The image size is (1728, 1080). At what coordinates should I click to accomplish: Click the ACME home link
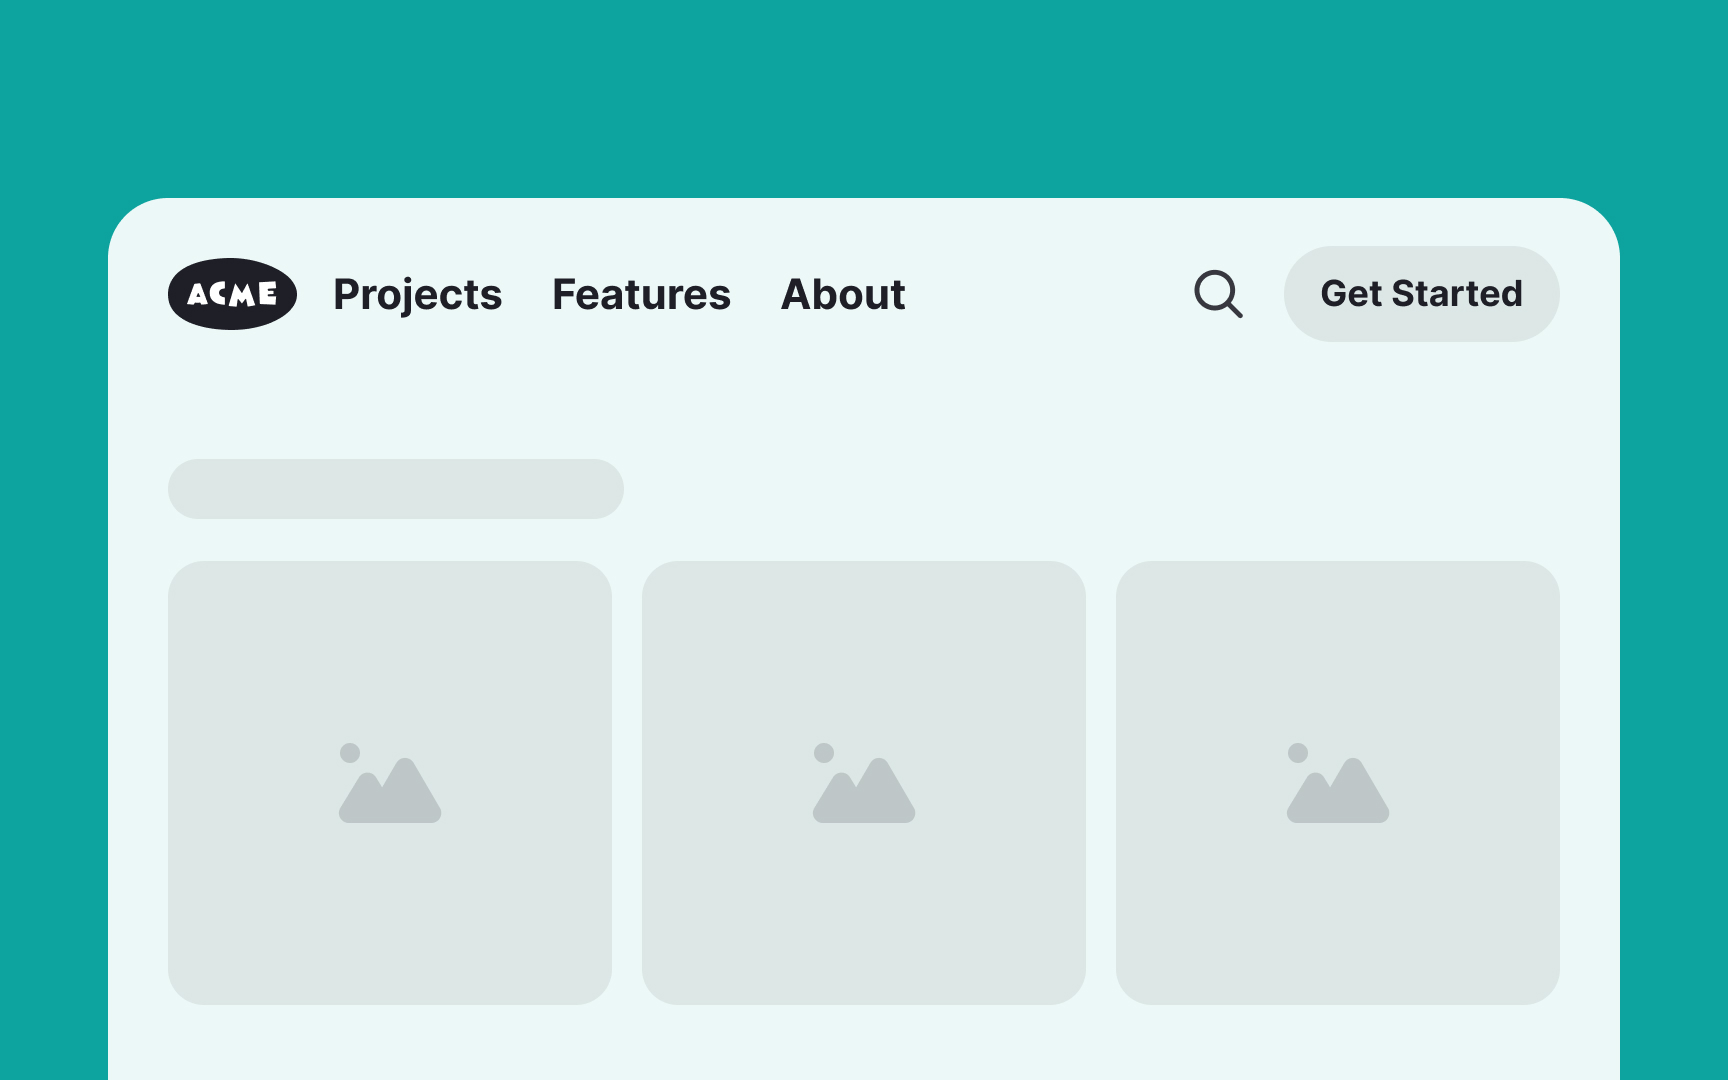coord(231,294)
